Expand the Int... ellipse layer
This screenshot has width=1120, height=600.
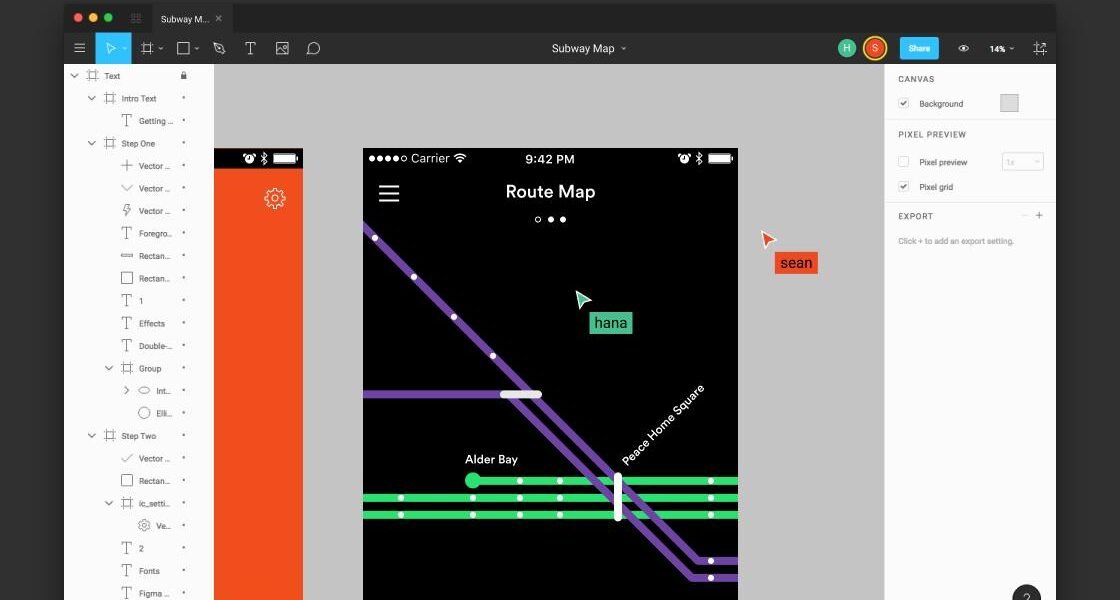pos(126,391)
